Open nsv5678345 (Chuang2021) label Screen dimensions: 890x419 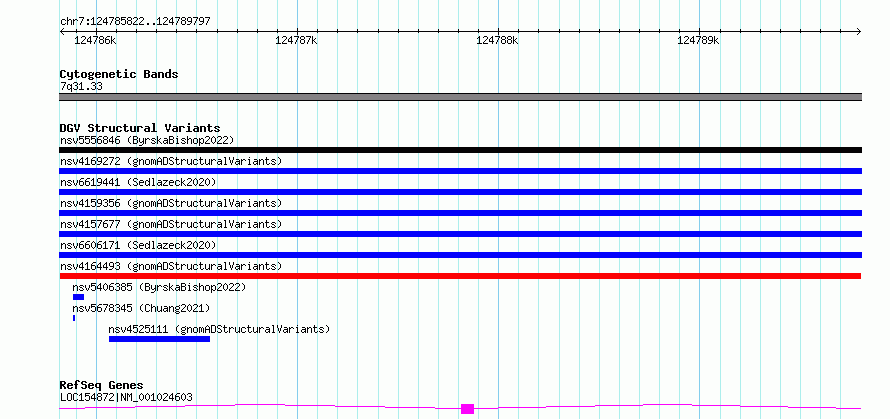141,308
